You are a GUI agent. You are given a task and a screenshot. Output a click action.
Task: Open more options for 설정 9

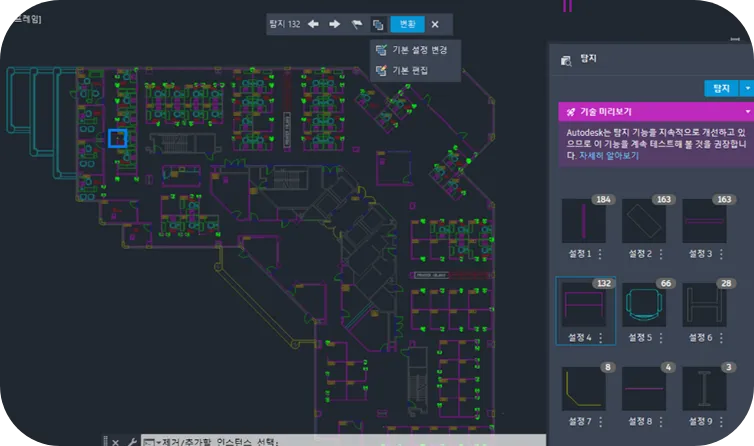[x=721, y=422]
